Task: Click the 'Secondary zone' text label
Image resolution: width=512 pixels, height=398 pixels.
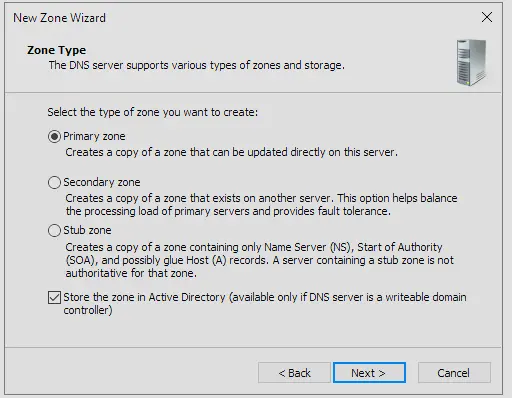Action: tap(102, 182)
